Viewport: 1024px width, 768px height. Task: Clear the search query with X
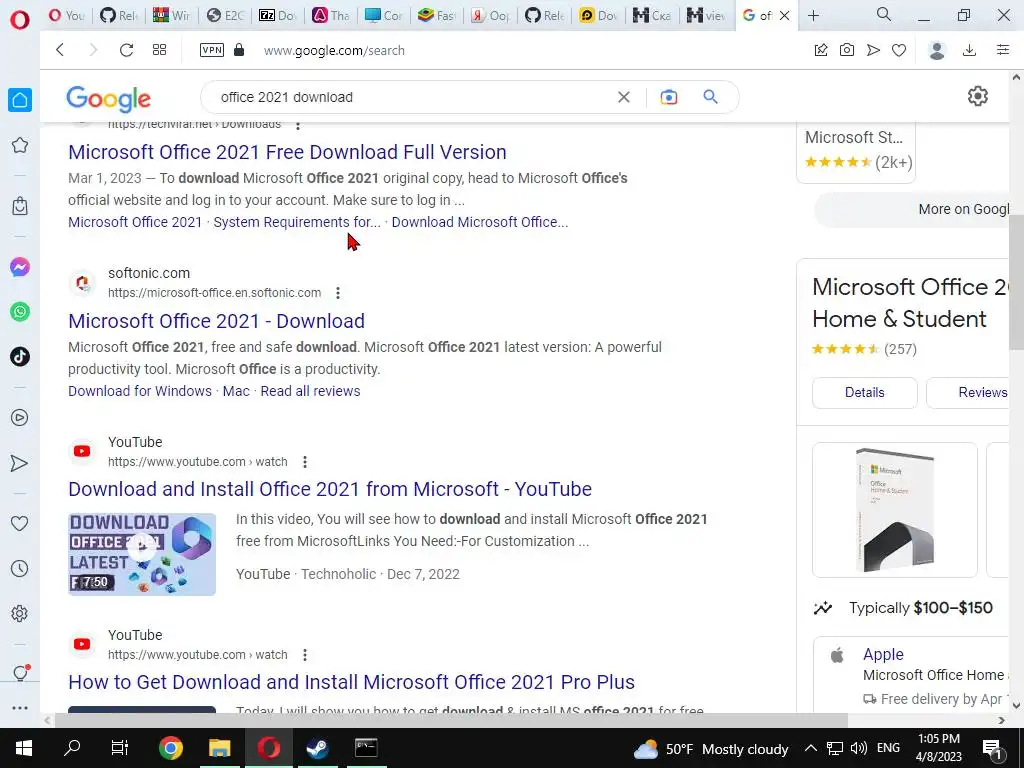624,97
